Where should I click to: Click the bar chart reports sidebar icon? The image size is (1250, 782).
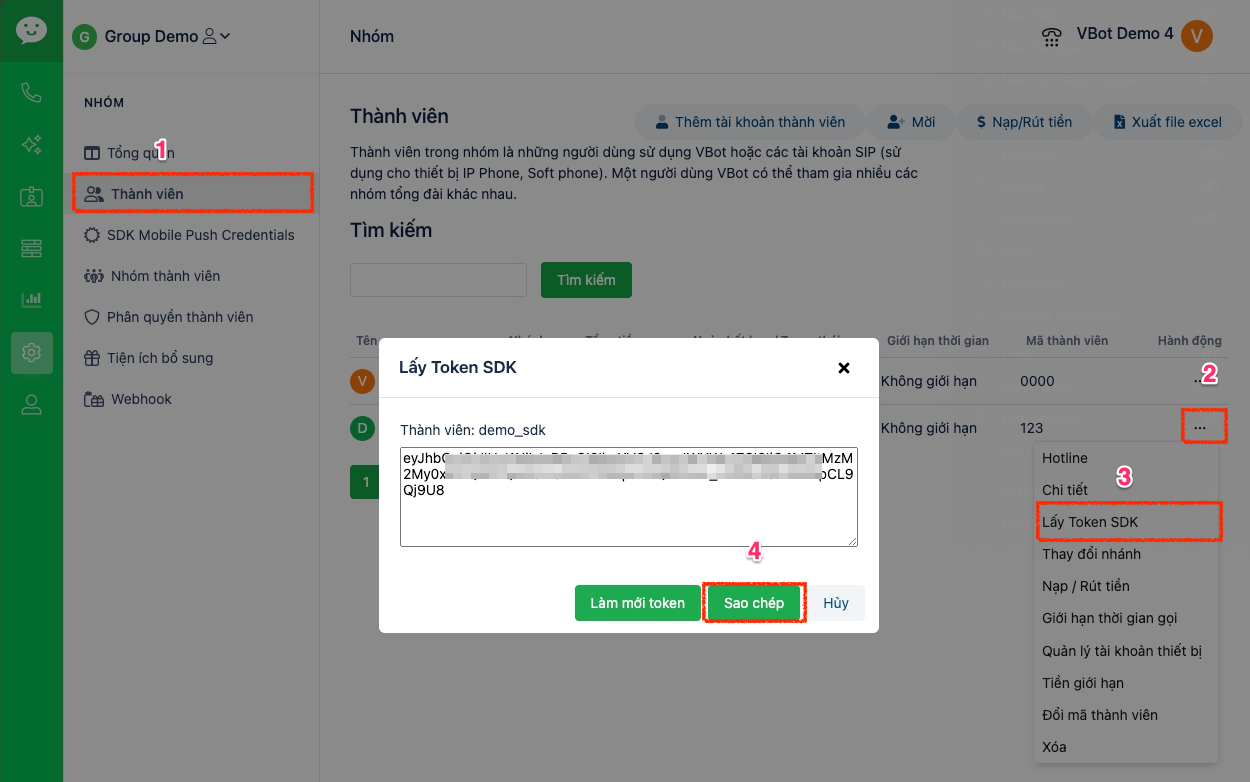pos(31,299)
